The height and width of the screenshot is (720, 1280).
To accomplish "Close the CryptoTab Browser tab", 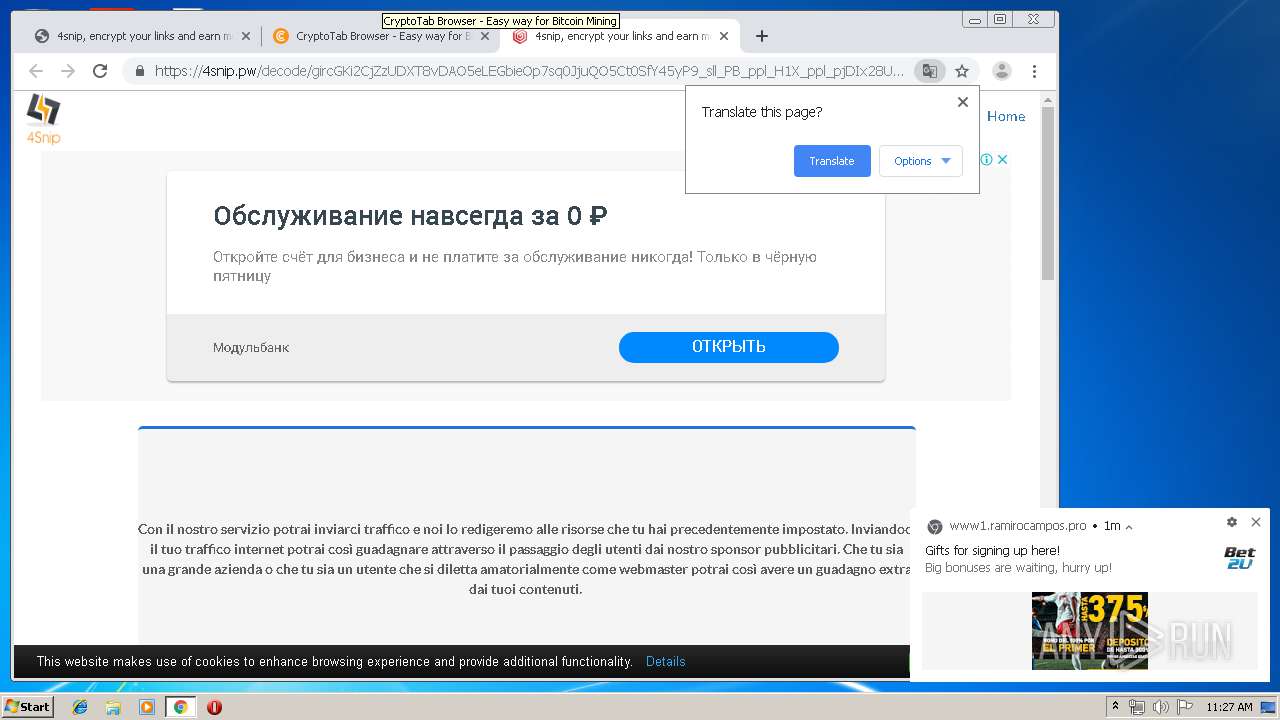I will point(485,36).
